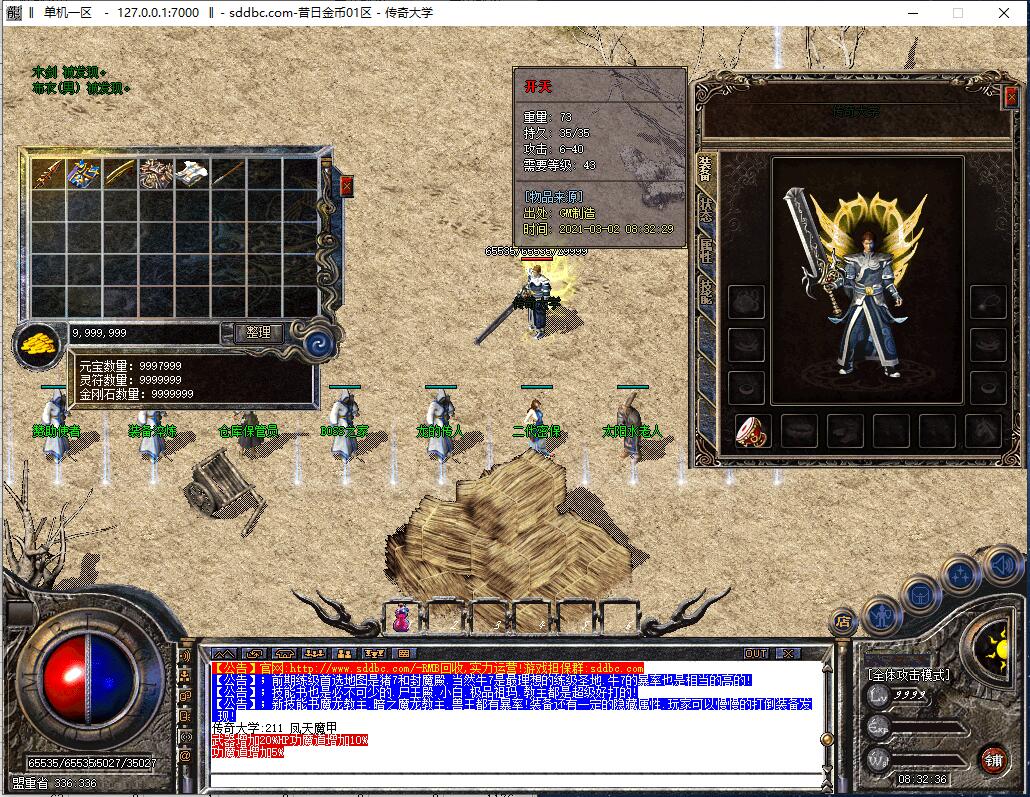Switch to the 属性 attributes tab
Viewport: 1030px width, 797px height.
tap(706, 250)
